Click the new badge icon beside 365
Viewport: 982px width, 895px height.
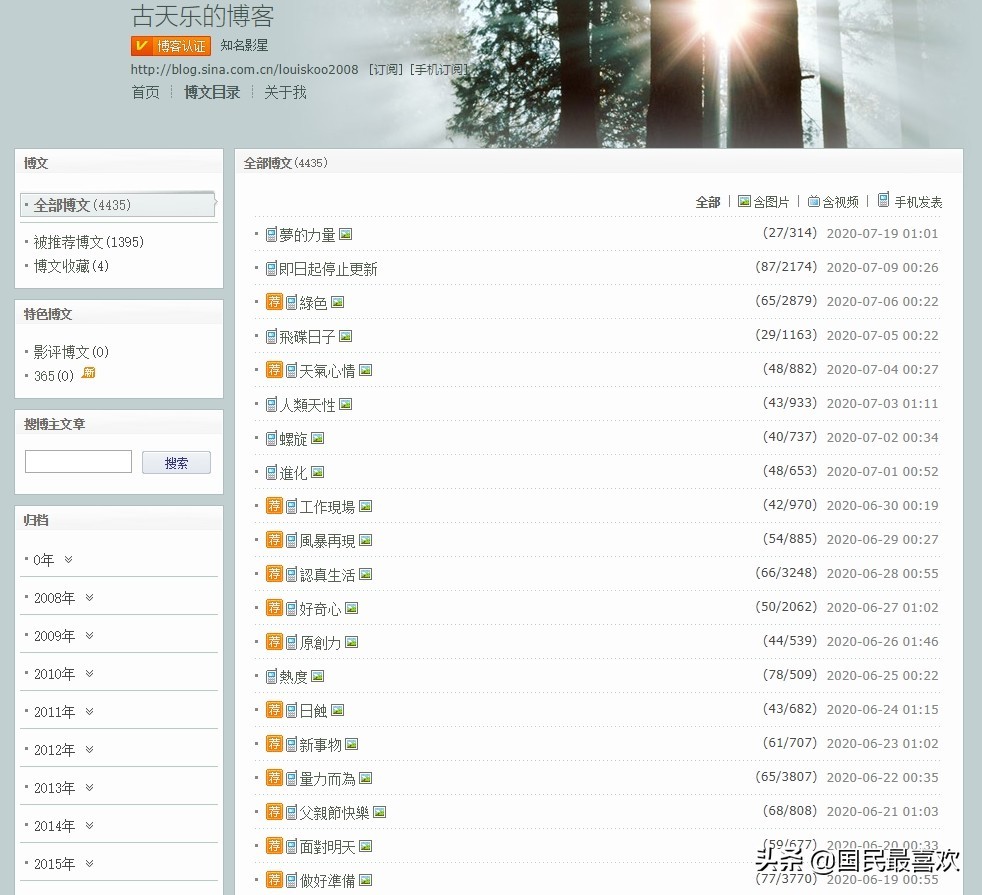tap(89, 374)
